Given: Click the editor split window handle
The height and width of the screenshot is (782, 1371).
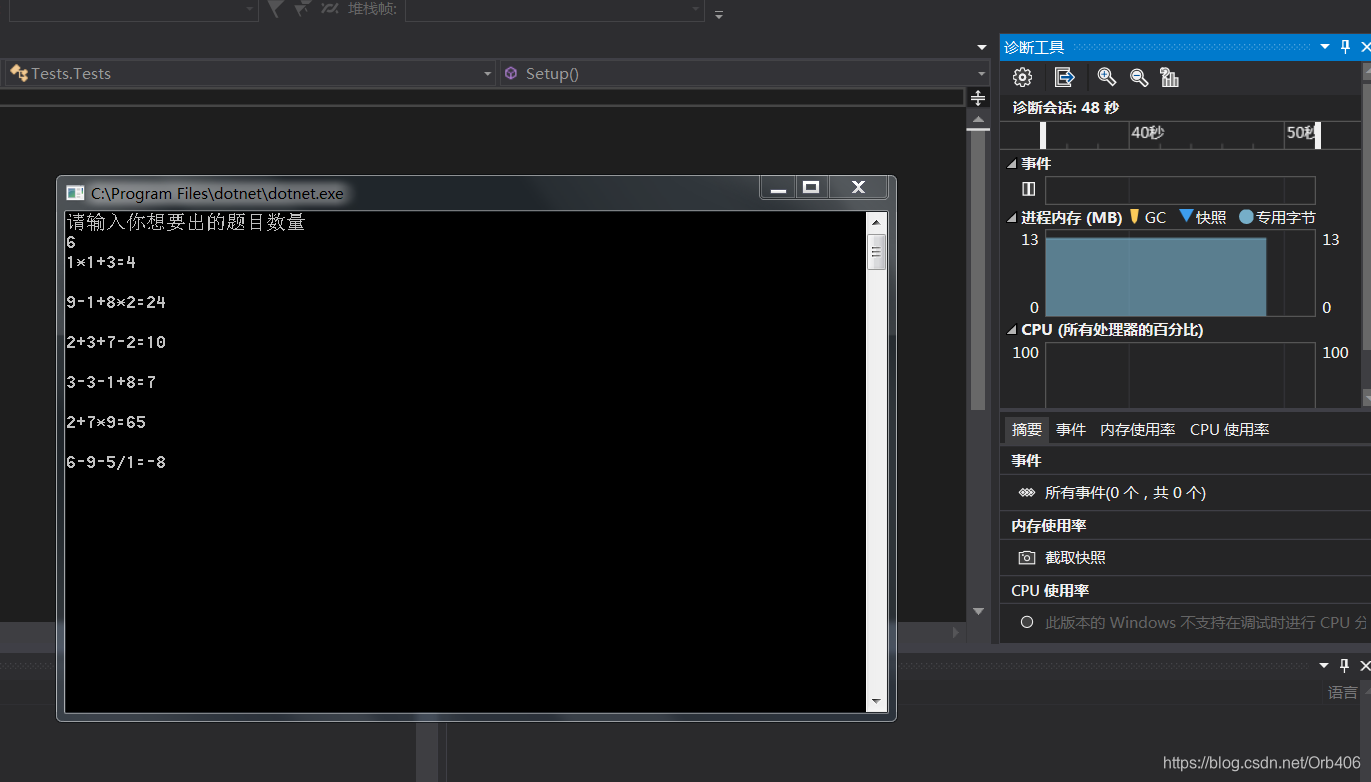Looking at the screenshot, I should pyautogui.click(x=978, y=97).
